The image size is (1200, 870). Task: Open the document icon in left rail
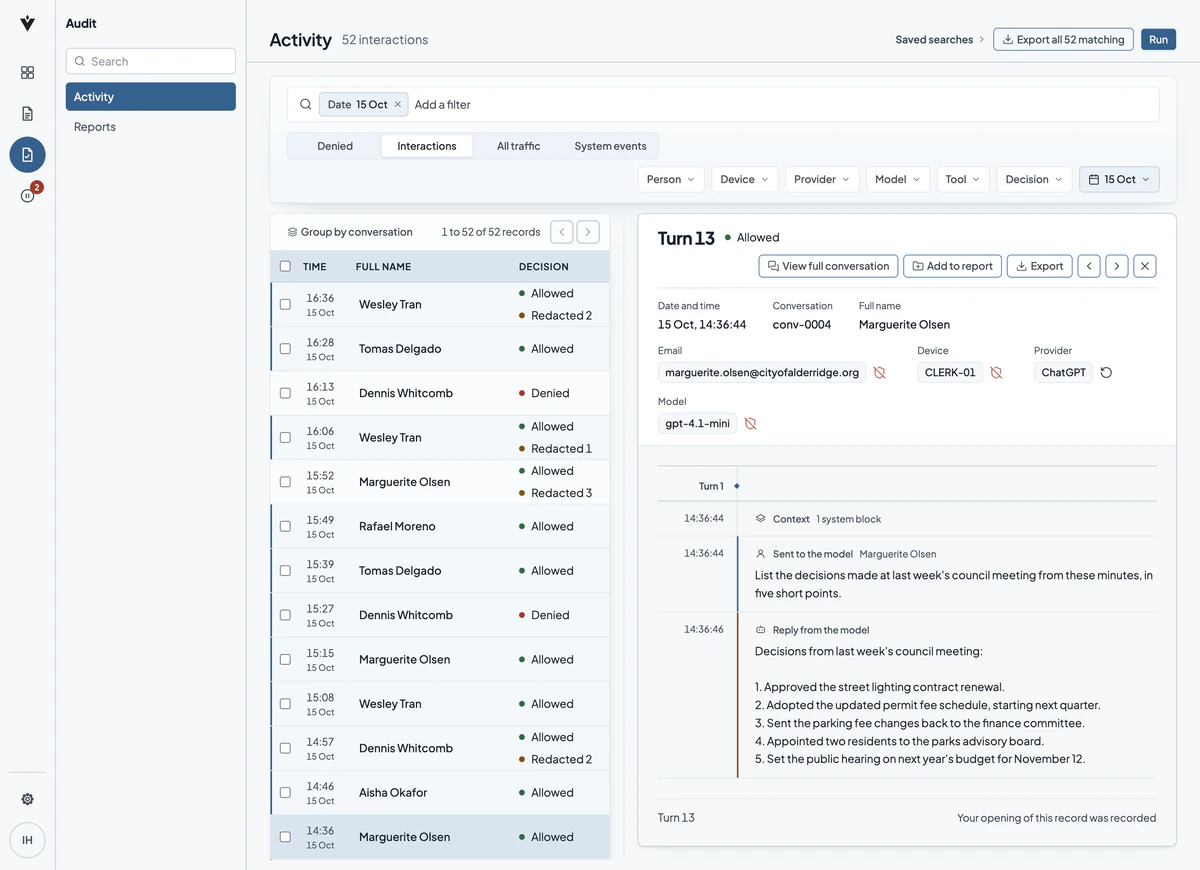tap(27, 113)
